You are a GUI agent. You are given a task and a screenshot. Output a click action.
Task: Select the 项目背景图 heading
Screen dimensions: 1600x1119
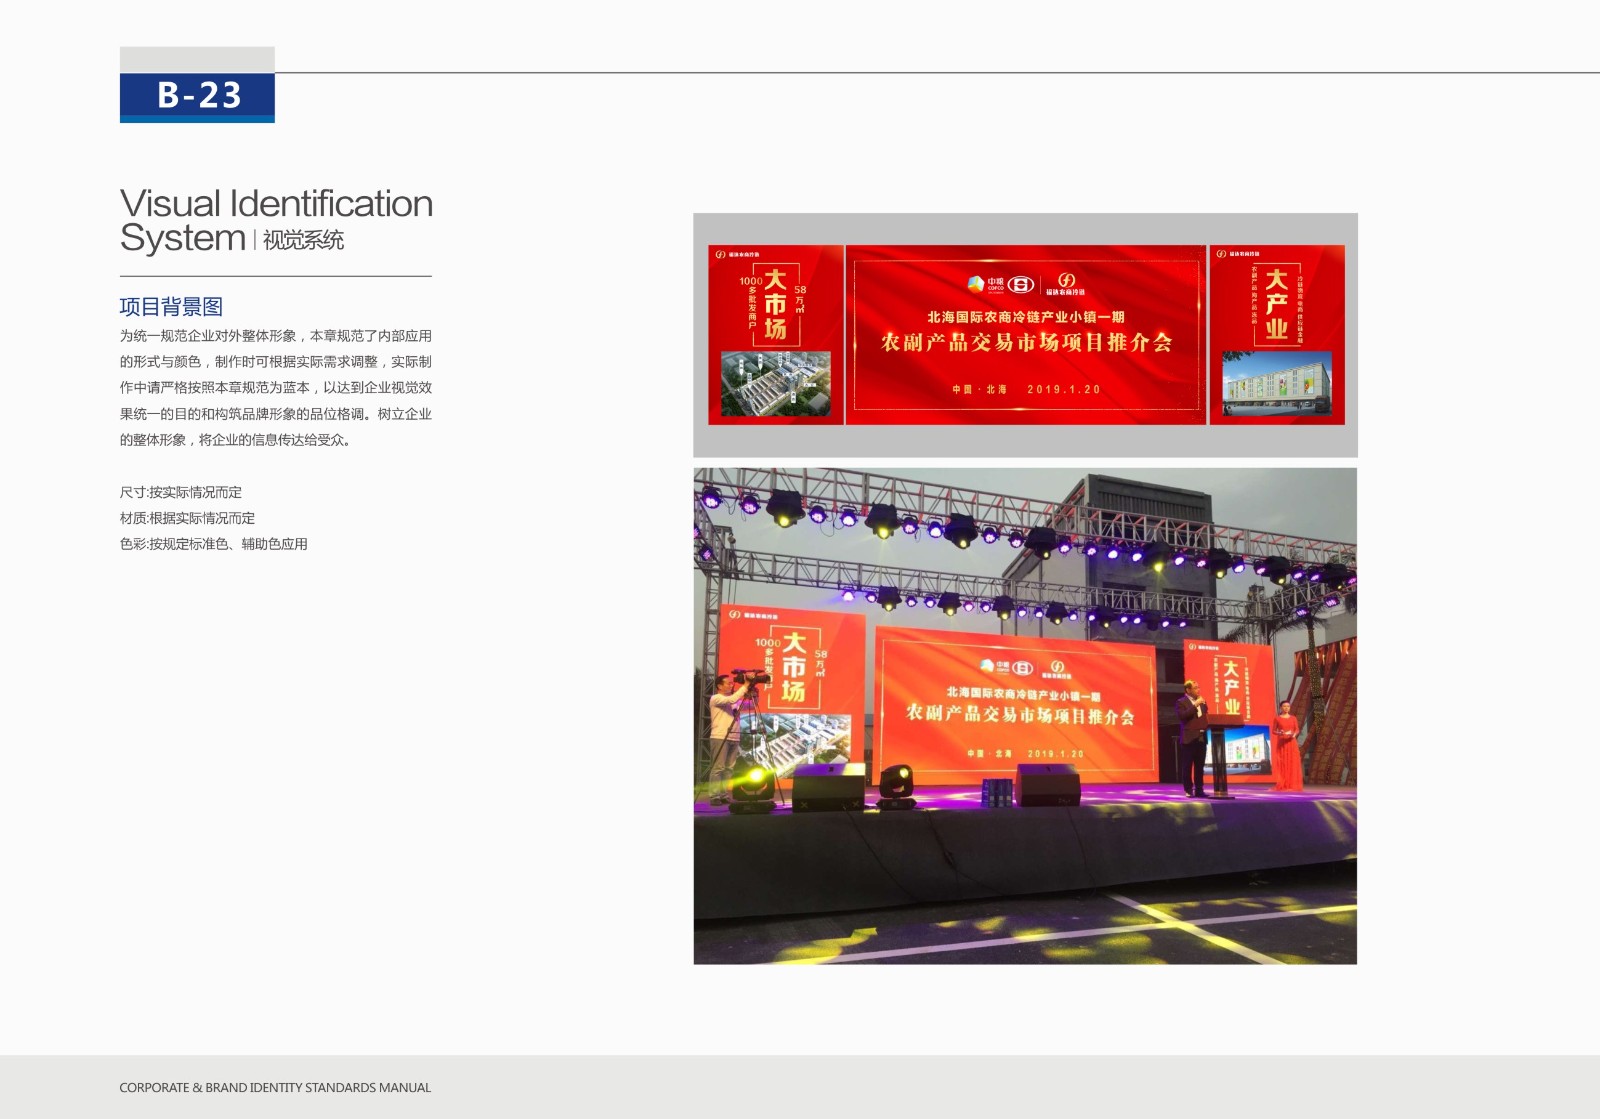[x=171, y=307]
